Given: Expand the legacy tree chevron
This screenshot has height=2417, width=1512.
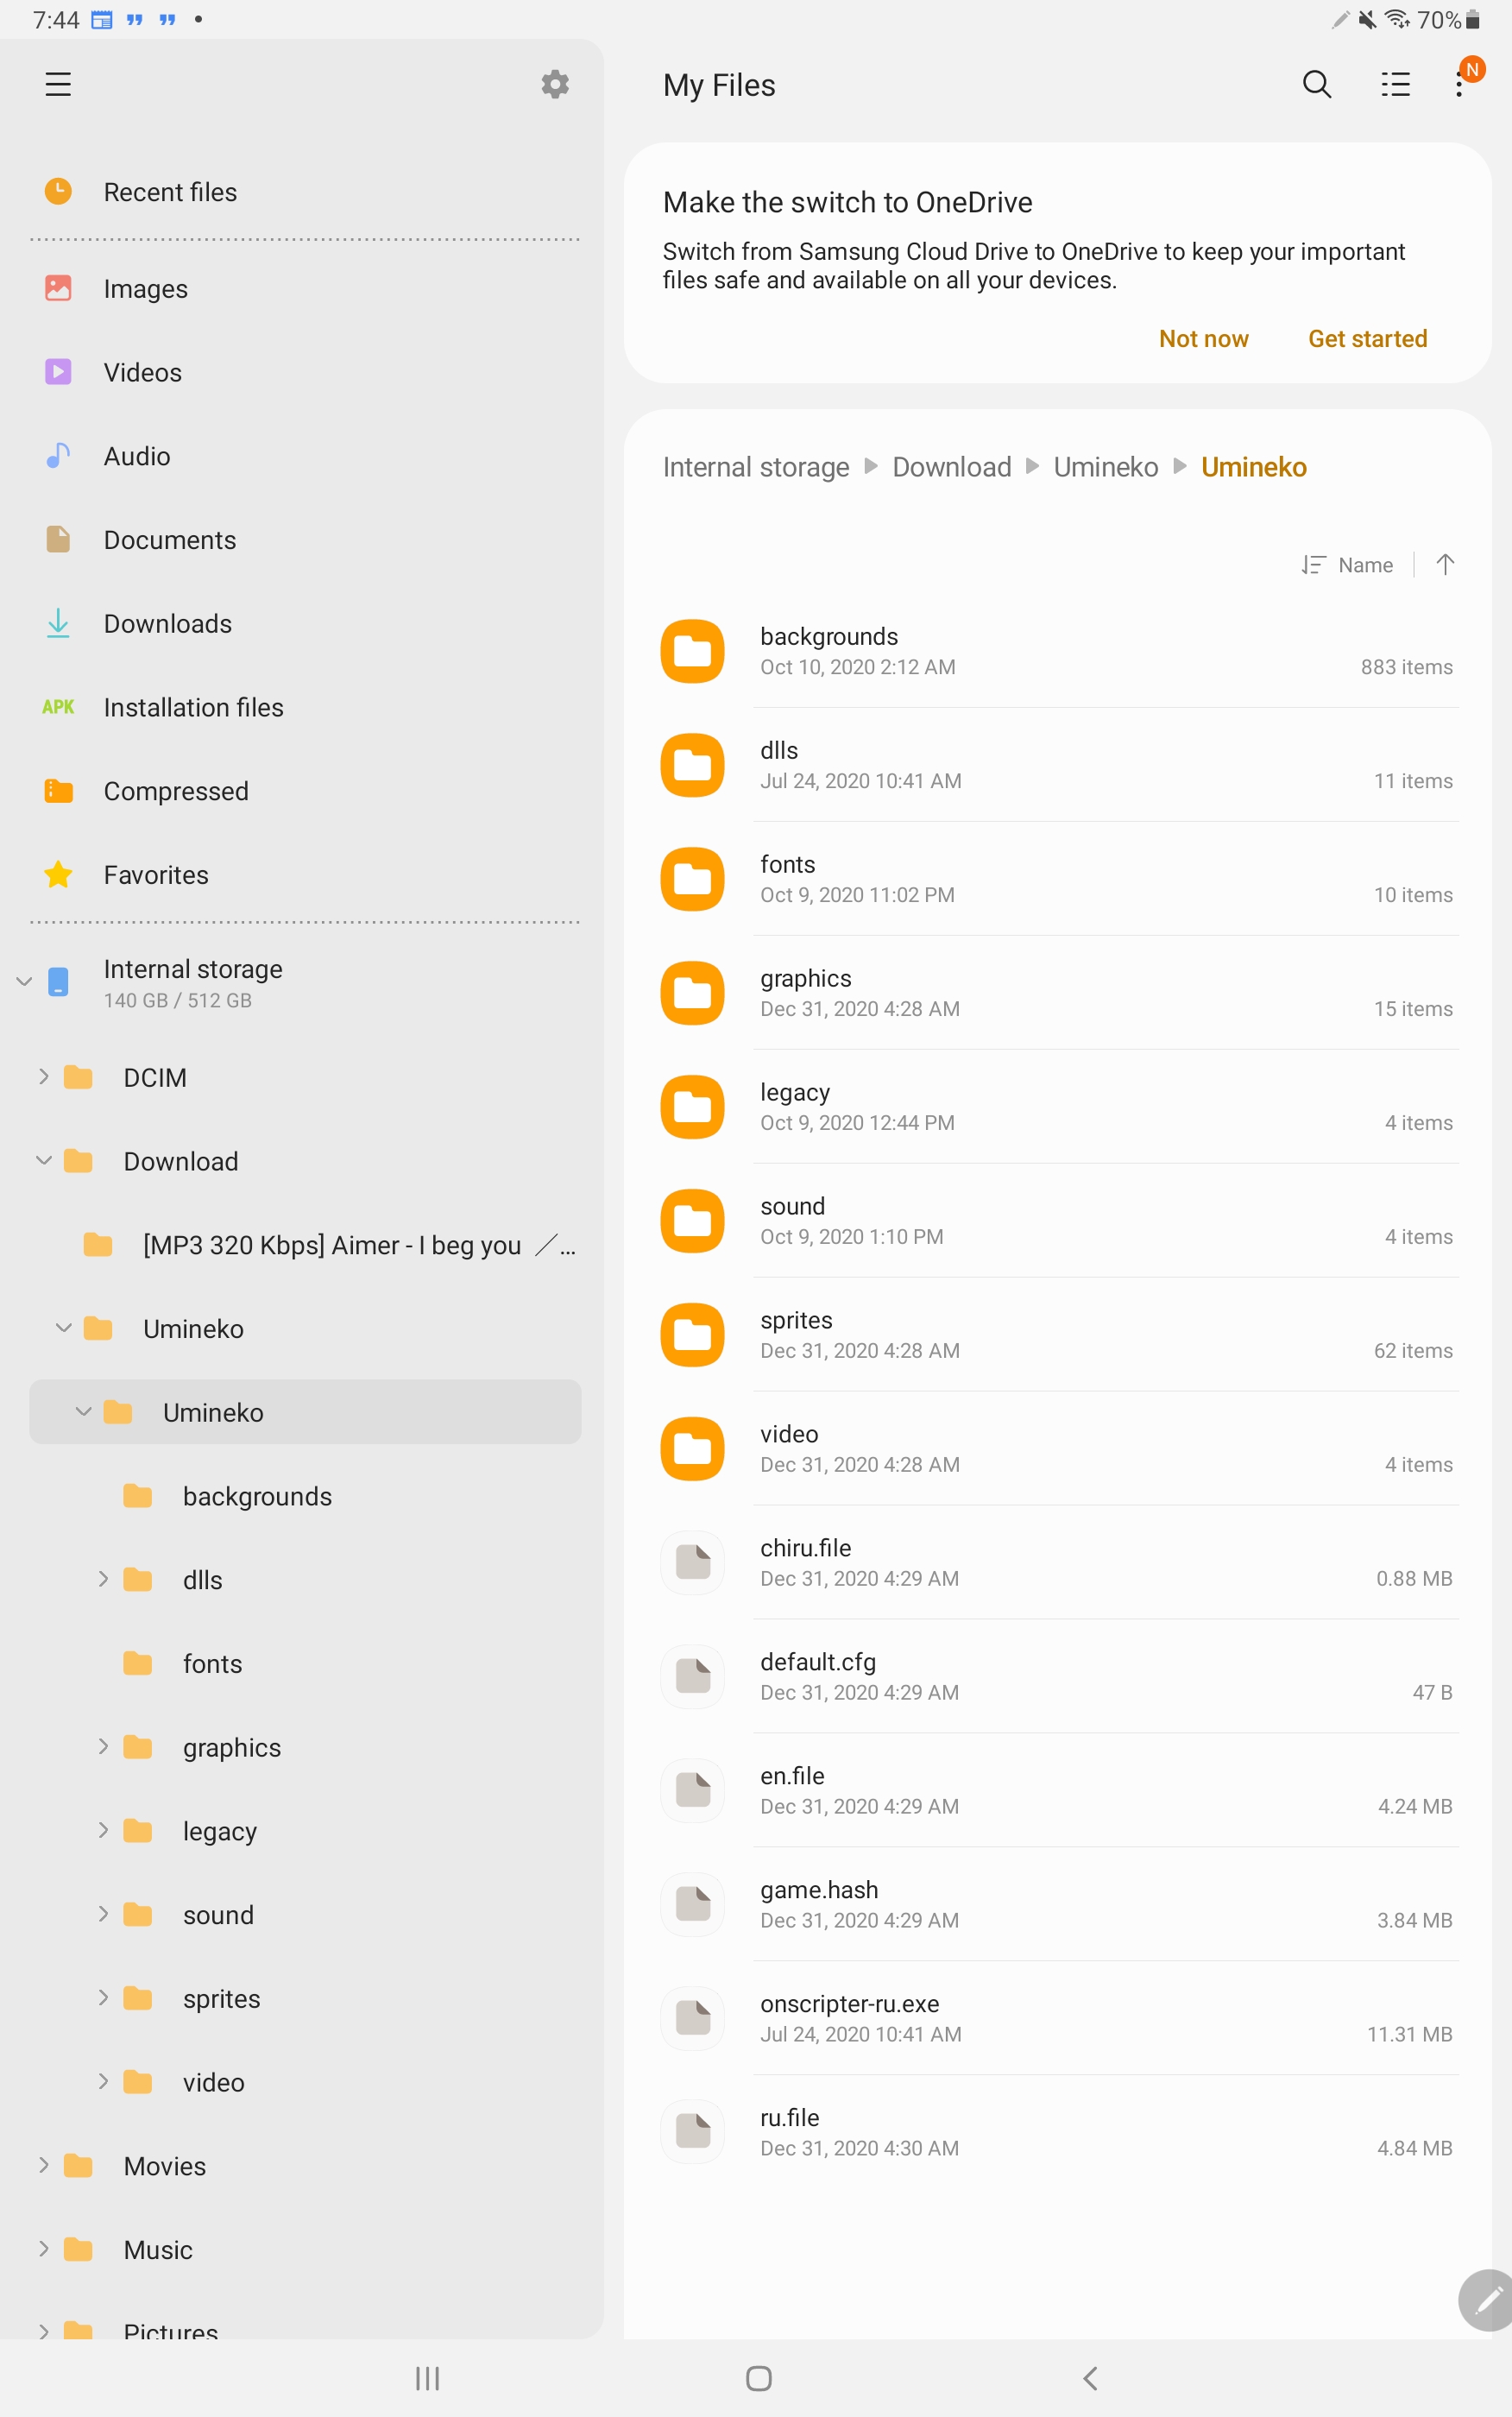Looking at the screenshot, I should pyautogui.click(x=103, y=1831).
